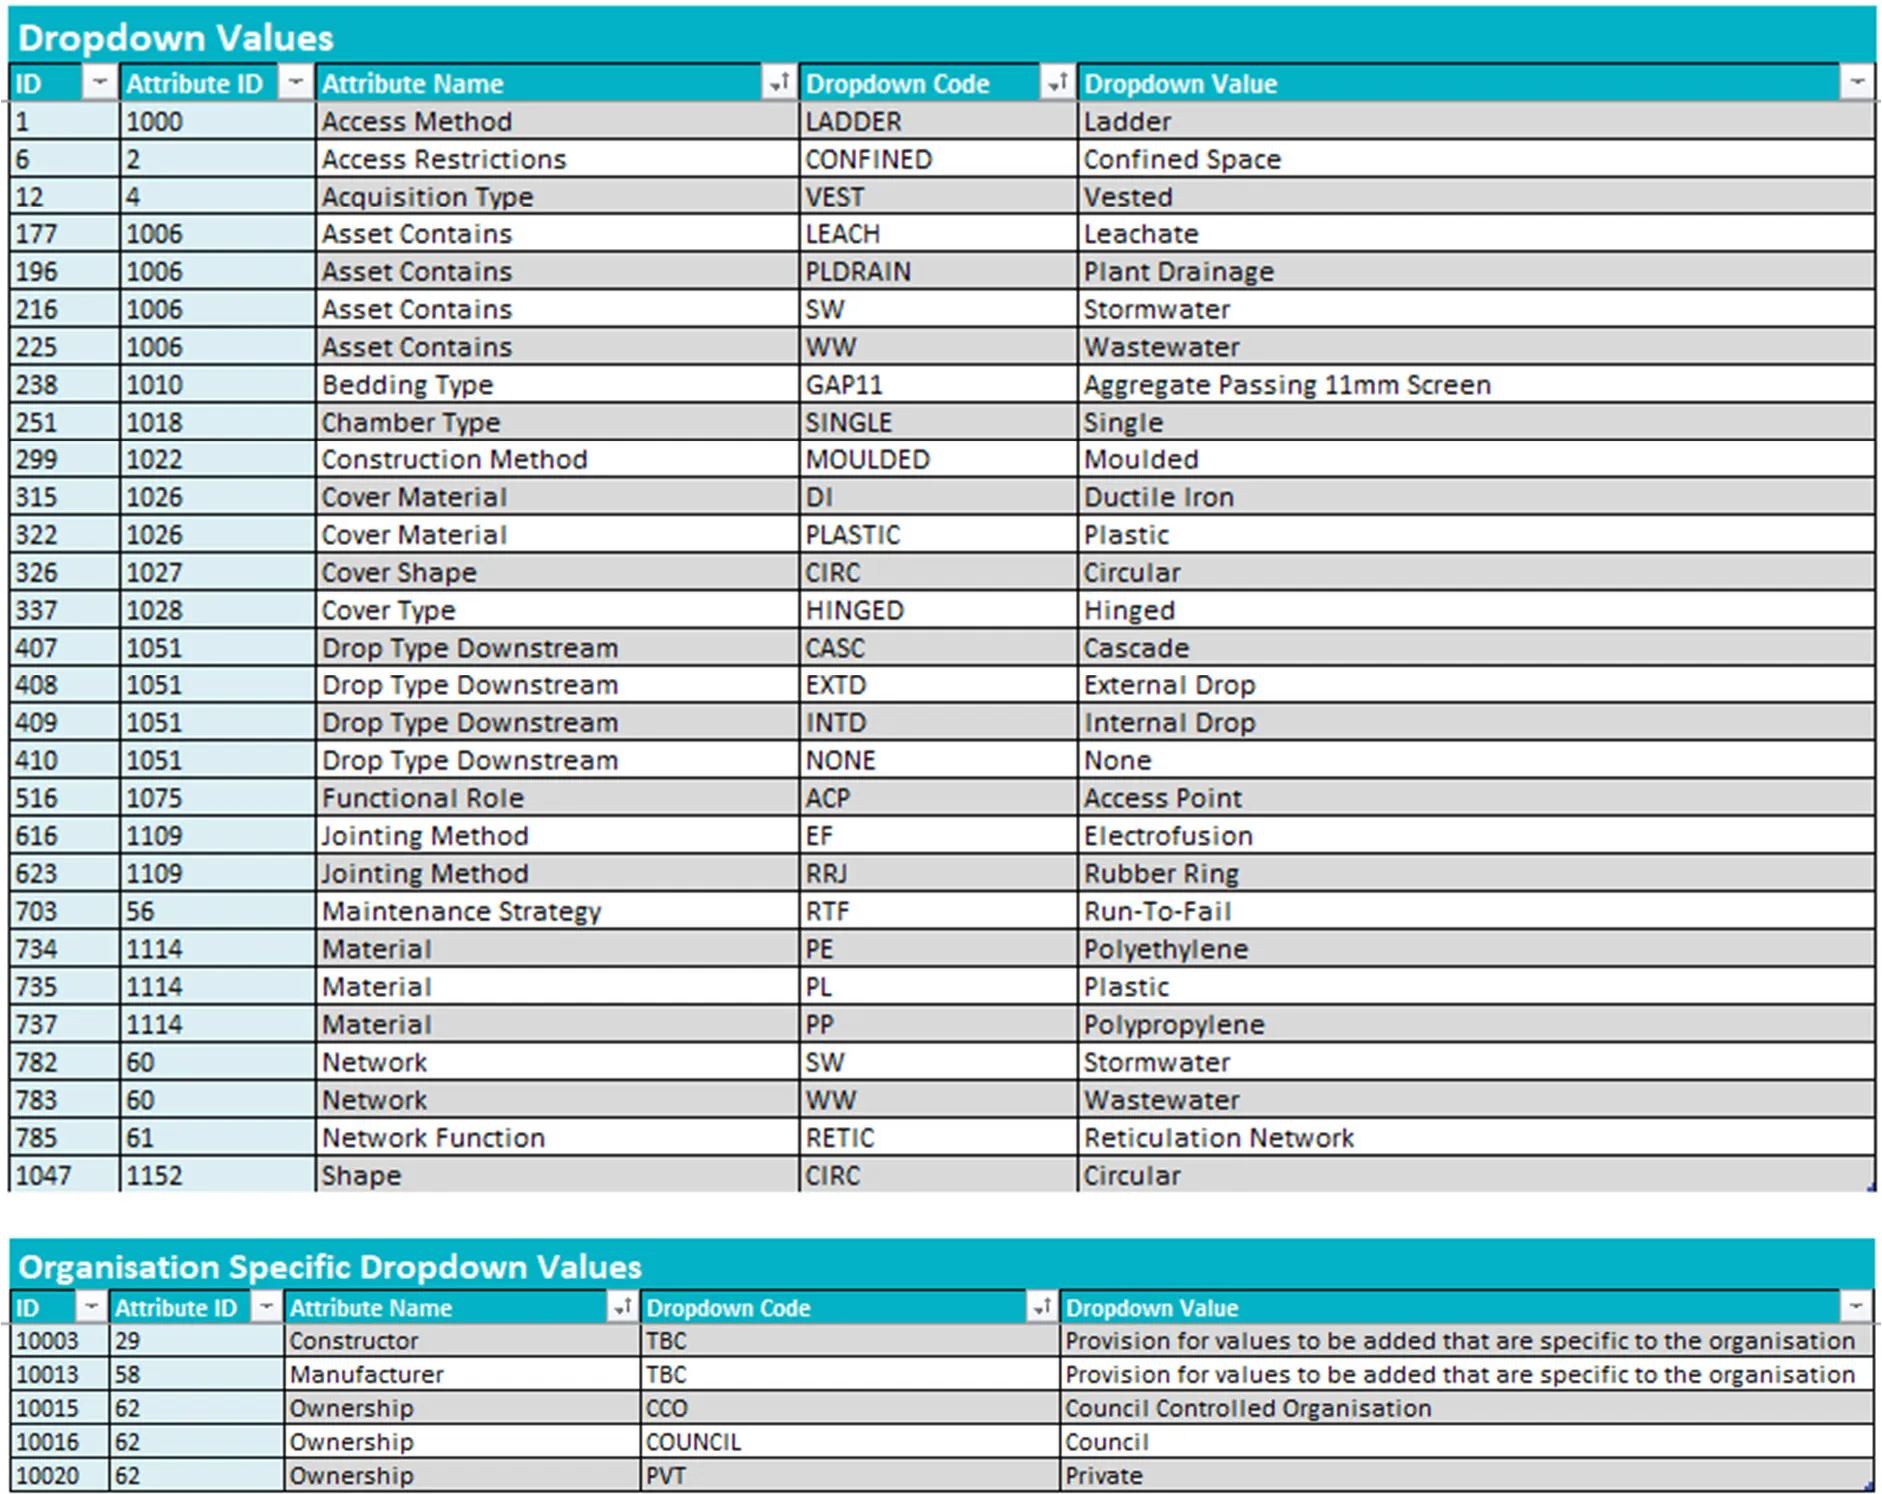
Task: Open the Dropdown Value filter arrow in top table
Action: pyautogui.click(x=1856, y=83)
